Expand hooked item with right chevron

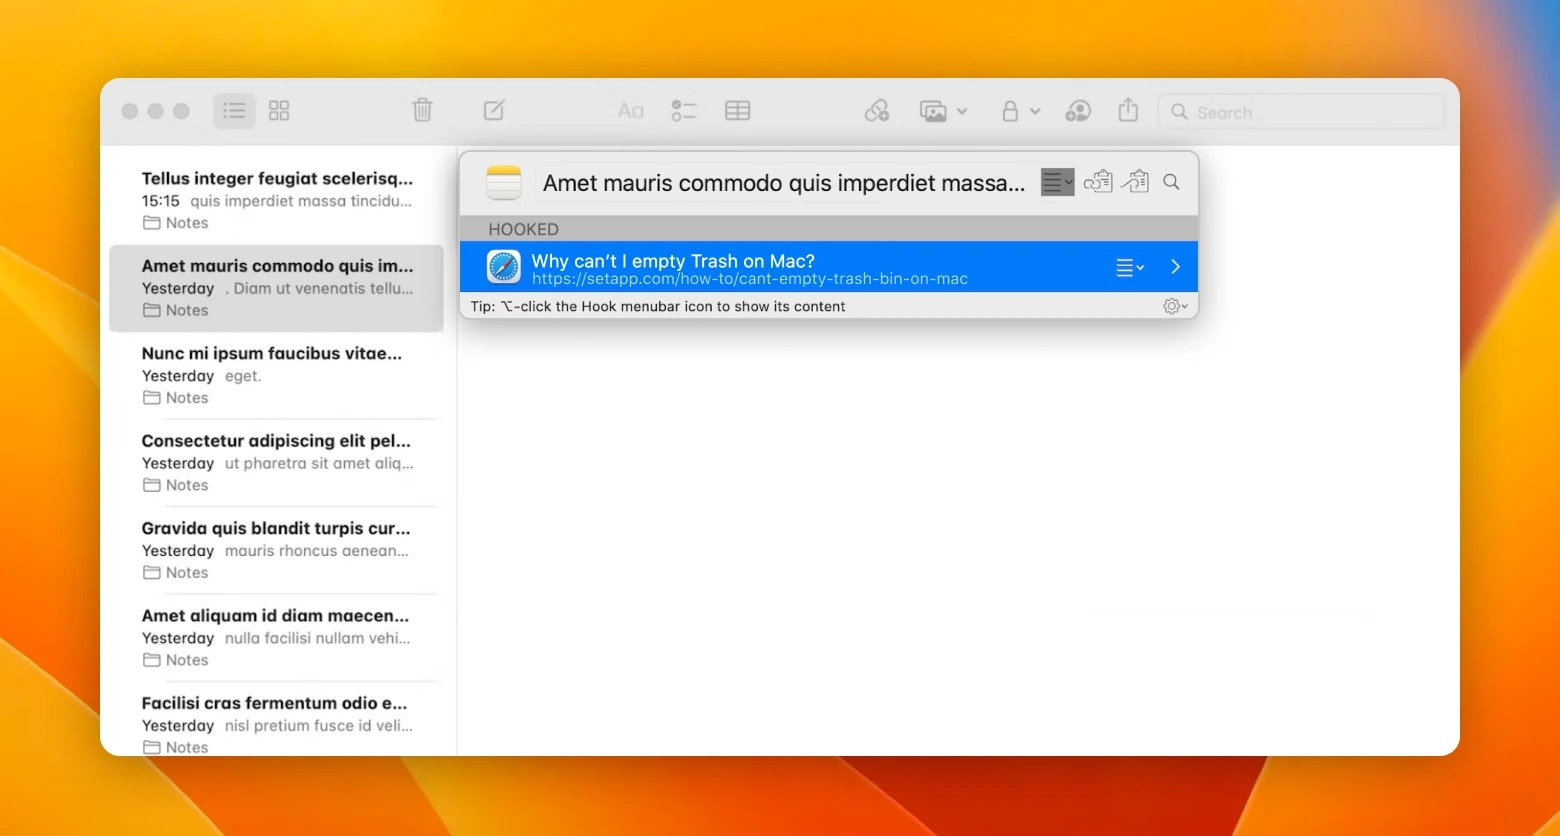coord(1175,267)
